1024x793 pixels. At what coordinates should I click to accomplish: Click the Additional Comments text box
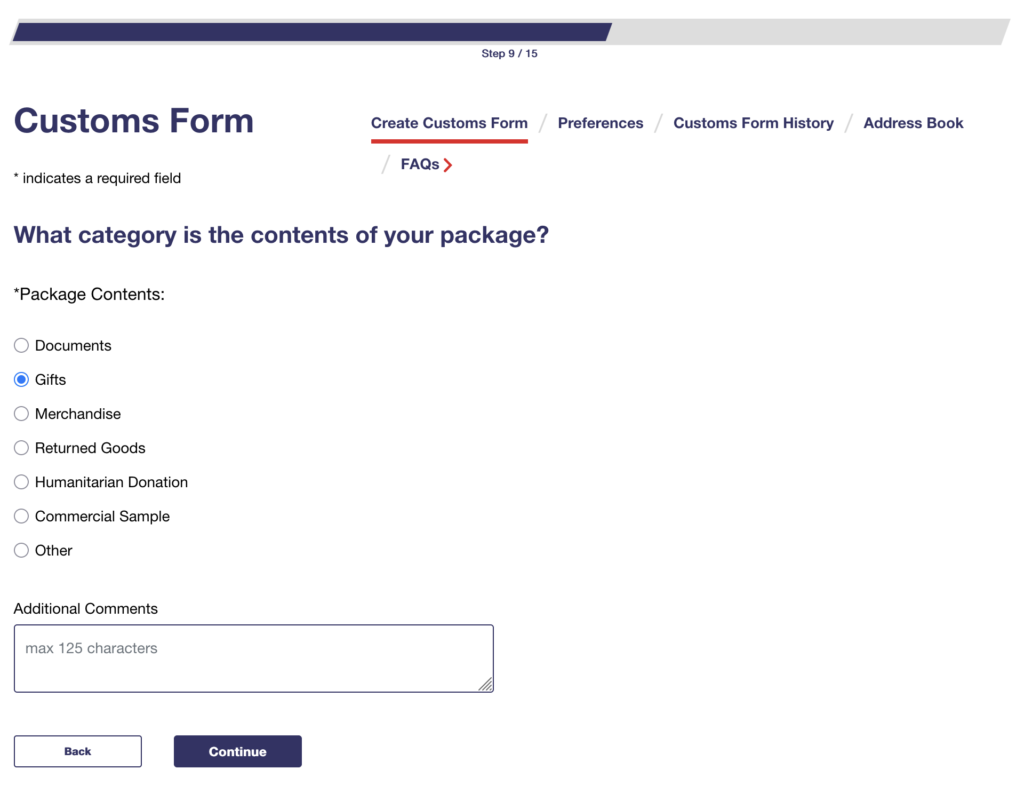click(x=253, y=658)
